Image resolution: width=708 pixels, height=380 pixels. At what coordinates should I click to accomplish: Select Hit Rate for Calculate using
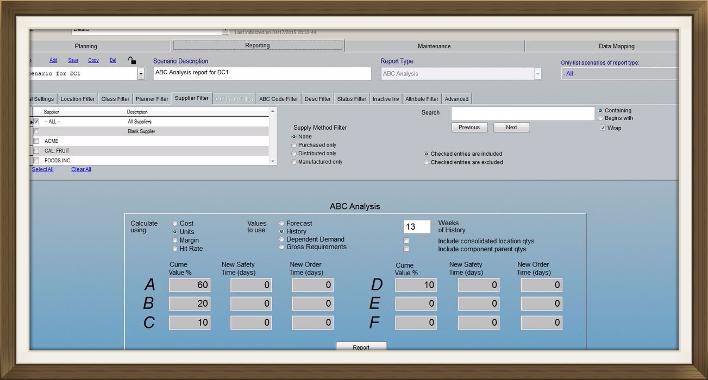click(175, 249)
